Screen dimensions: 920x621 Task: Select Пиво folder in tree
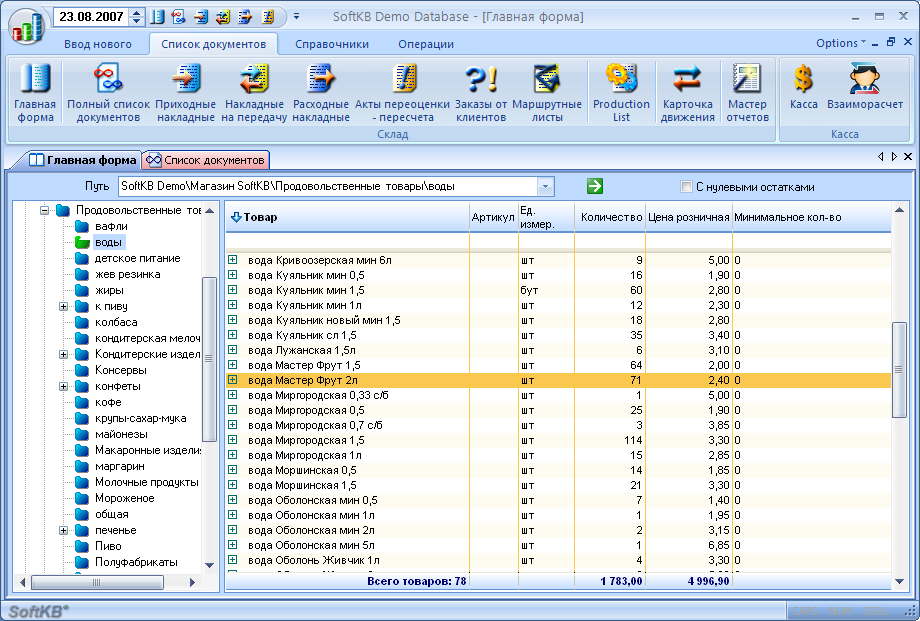click(x=108, y=546)
